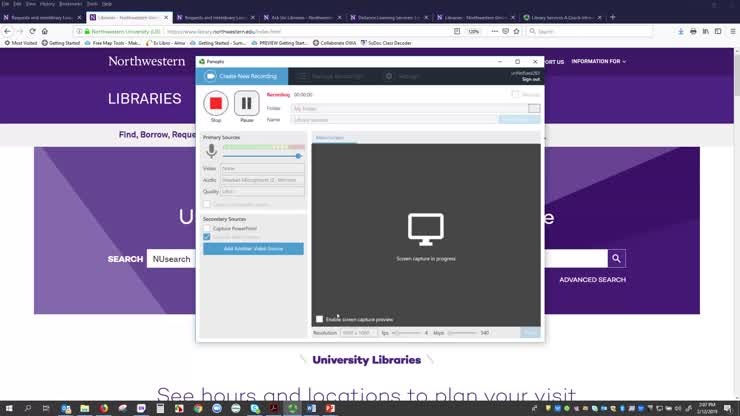Open Task View on the taskbar

(46, 408)
